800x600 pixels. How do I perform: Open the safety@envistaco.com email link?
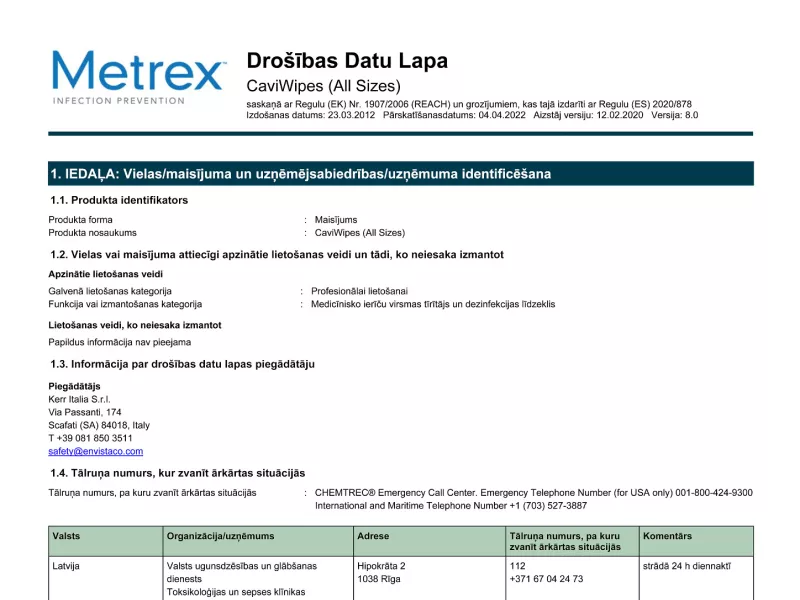[x=95, y=451]
